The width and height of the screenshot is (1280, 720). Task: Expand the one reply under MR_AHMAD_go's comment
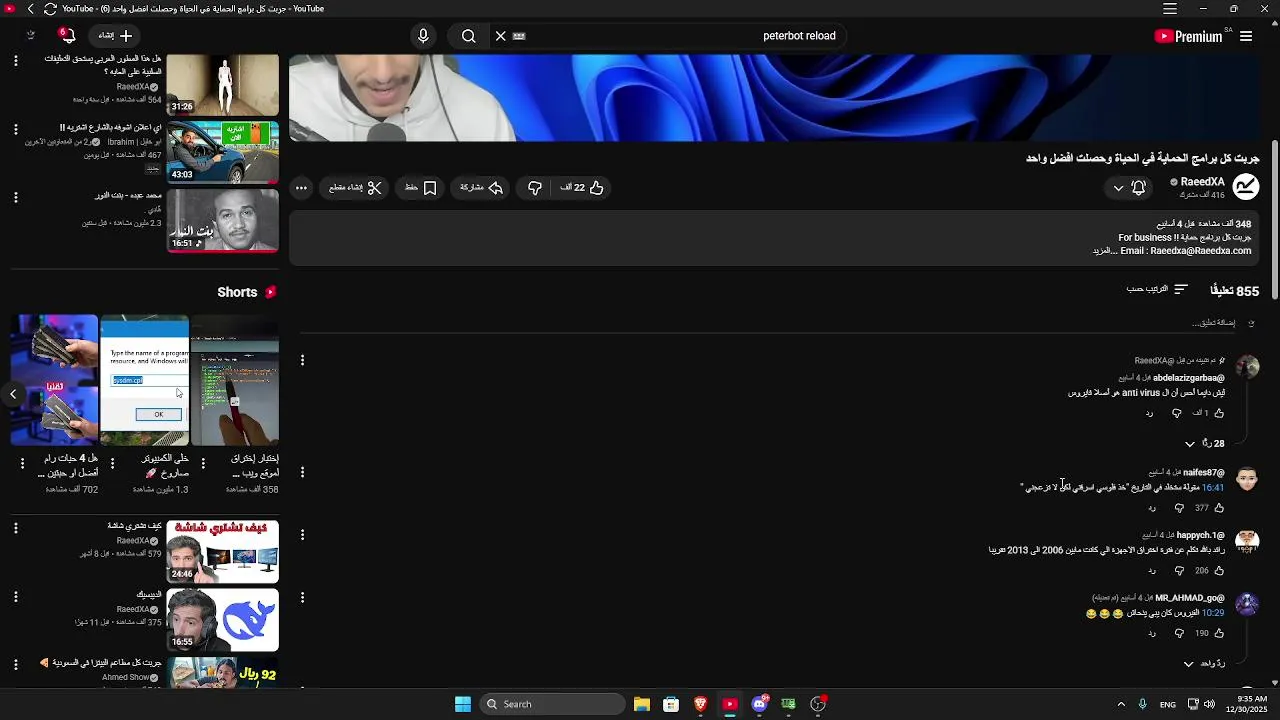[x=1204, y=664]
